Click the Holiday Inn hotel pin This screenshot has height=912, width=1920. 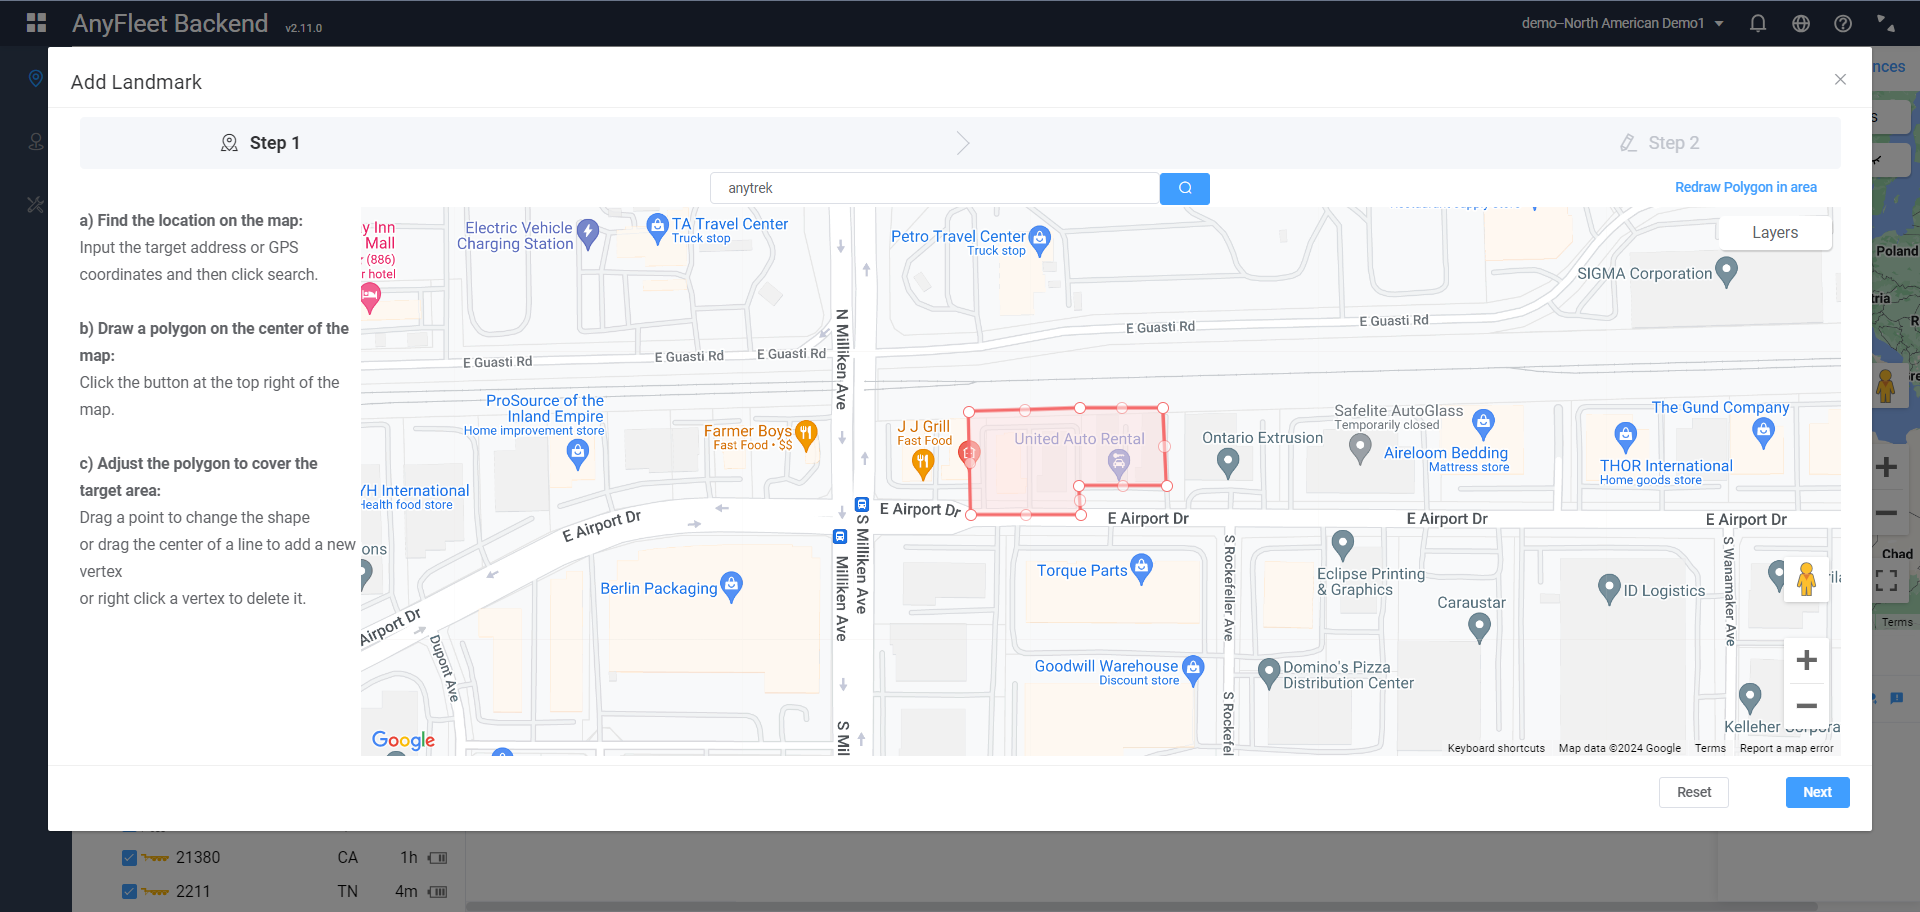pos(370,297)
